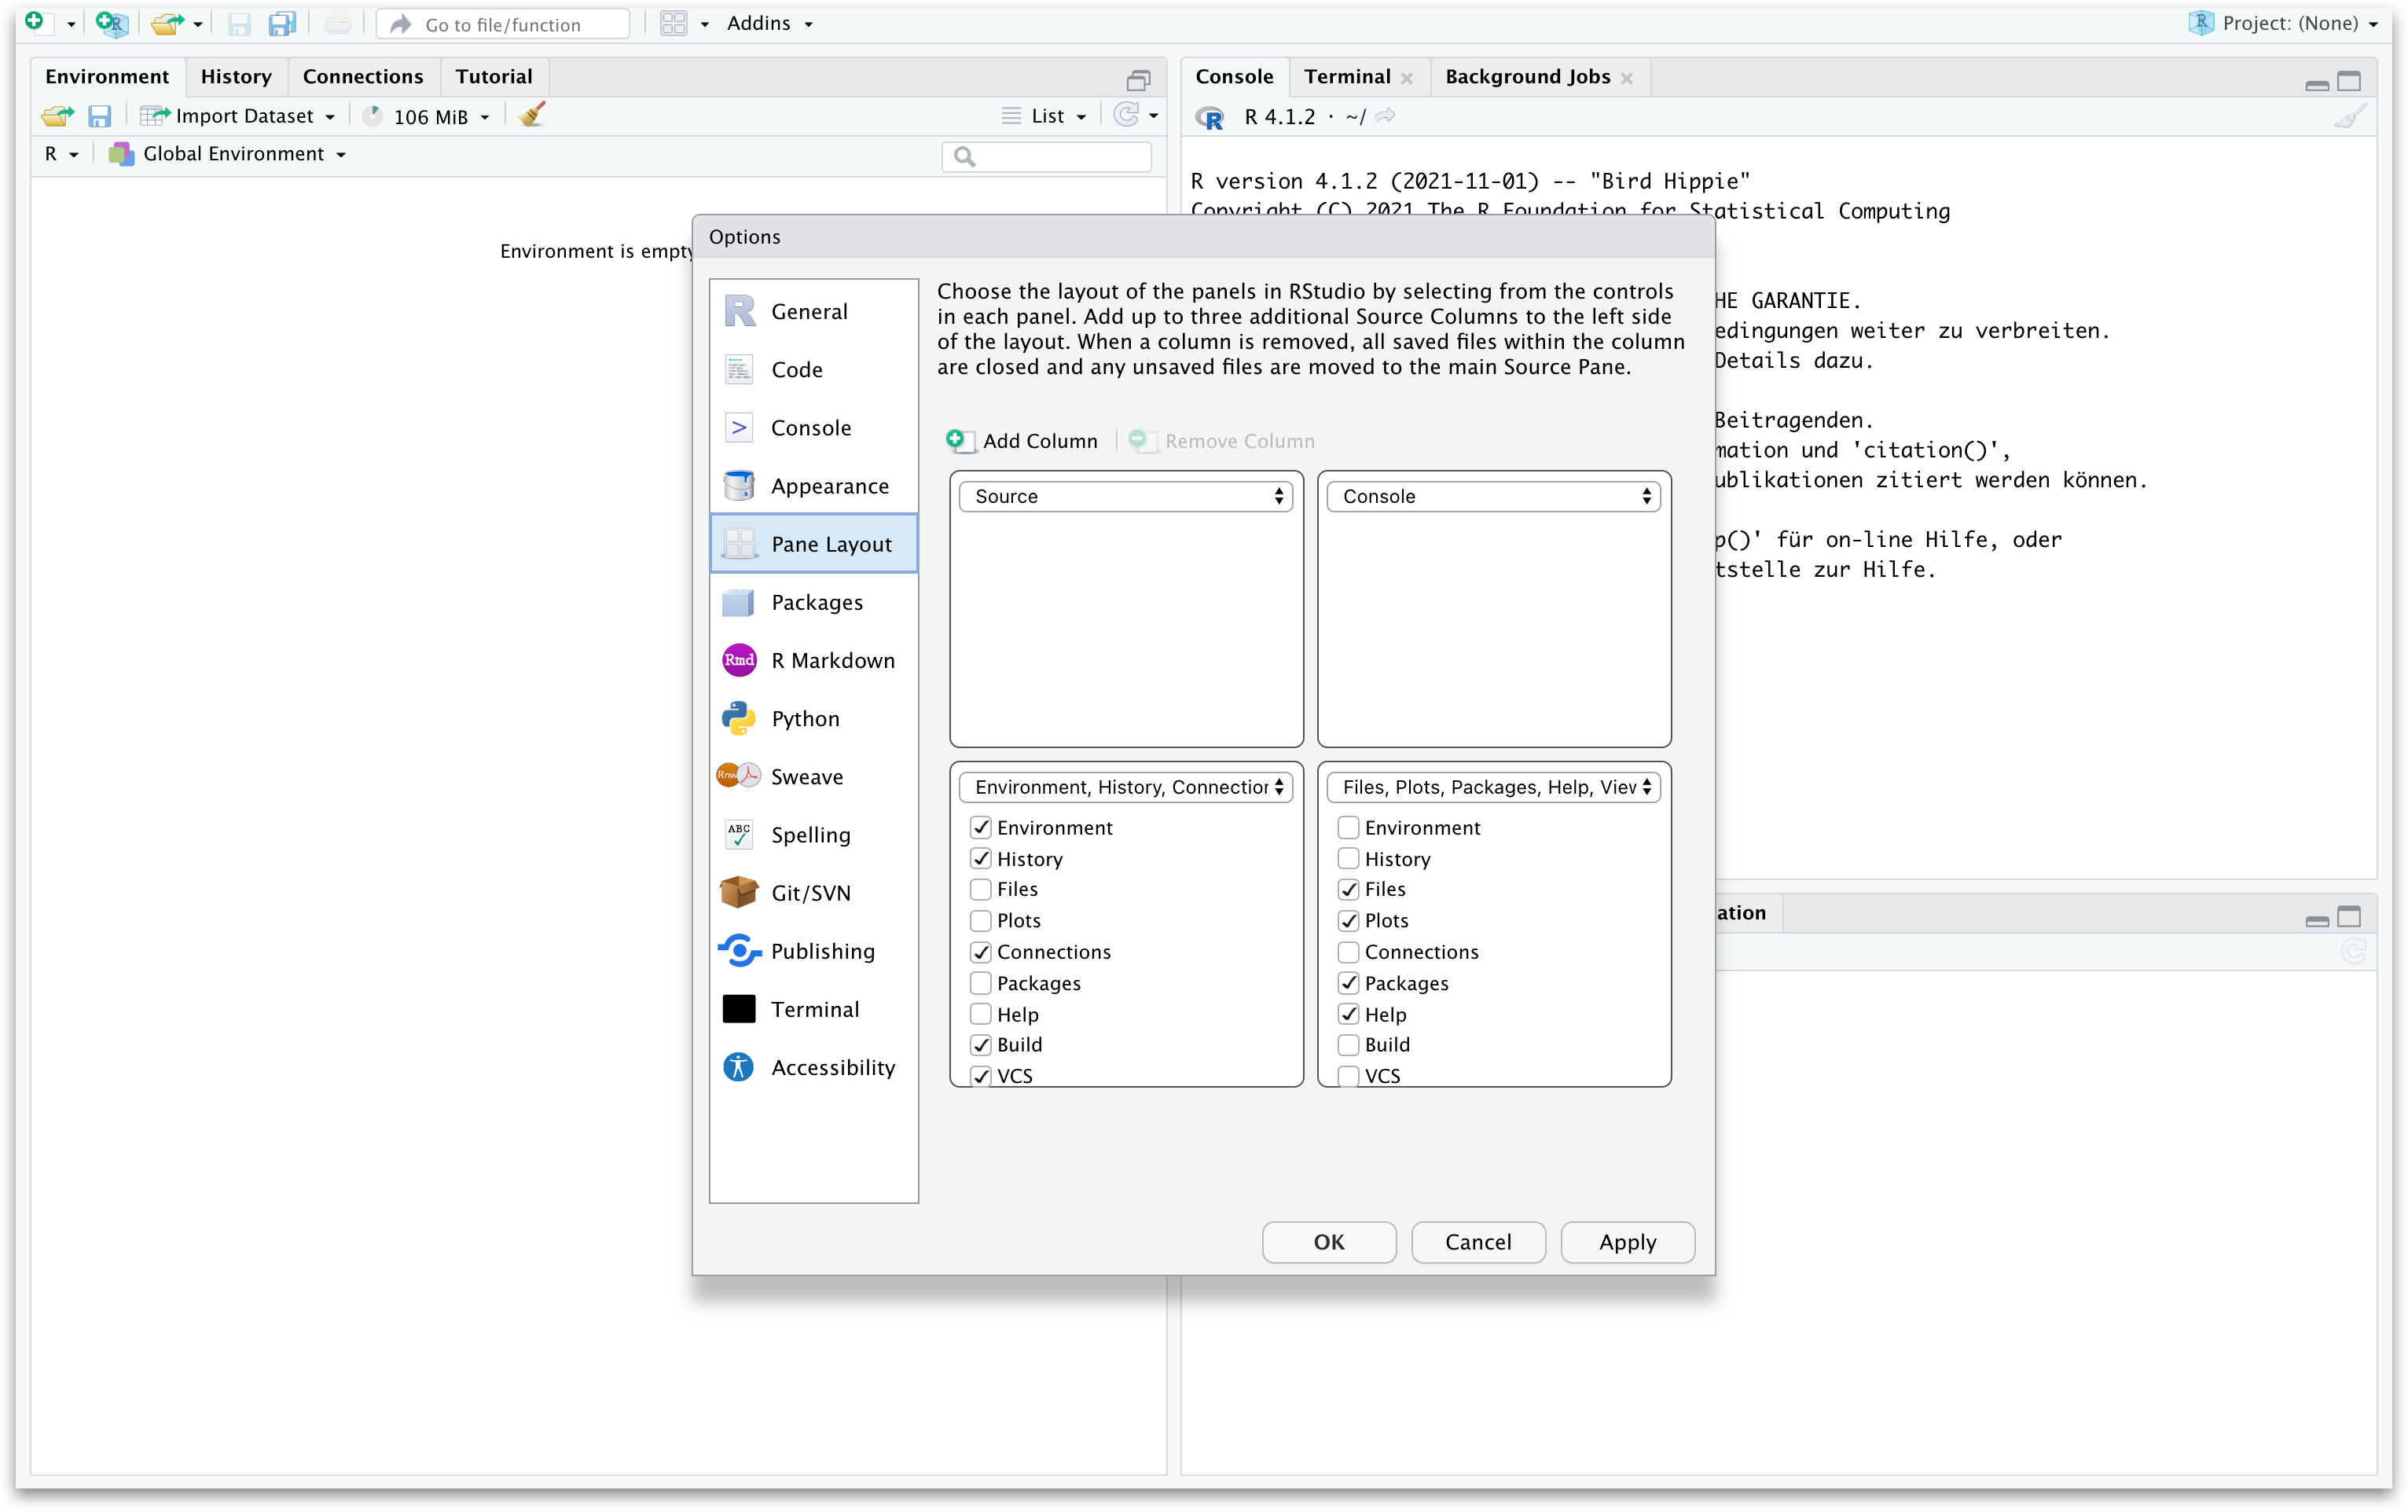Click the workspace panes grid icon
The width and height of the screenshot is (2408, 1512).
pyautogui.click(x=674, y=23)
